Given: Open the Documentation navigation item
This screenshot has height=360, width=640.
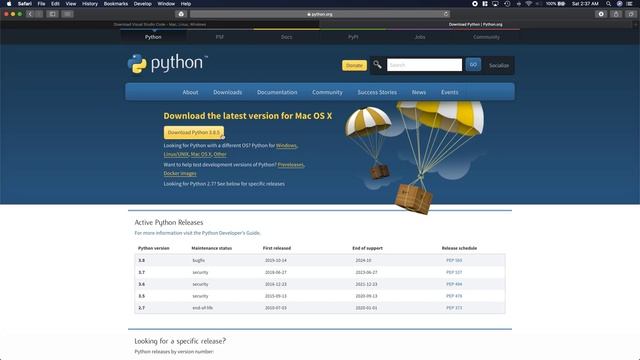Looking at the screenshot, I should click(x=277, y=92).
